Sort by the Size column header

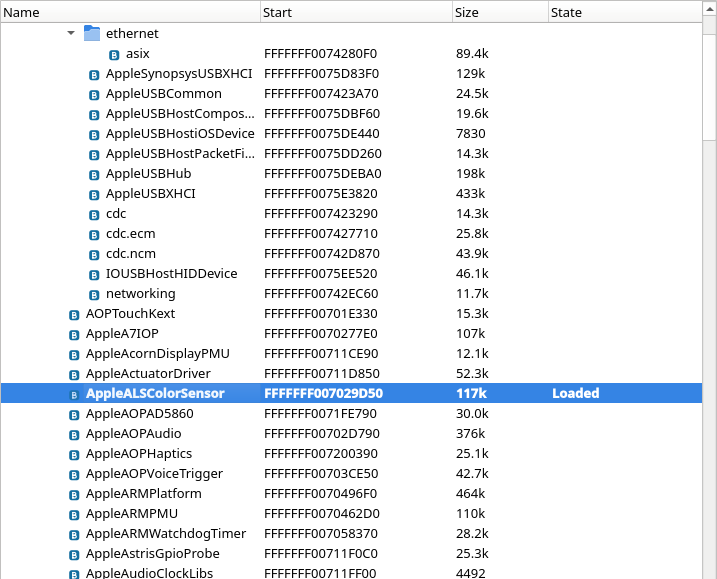[x=500, y=12]
